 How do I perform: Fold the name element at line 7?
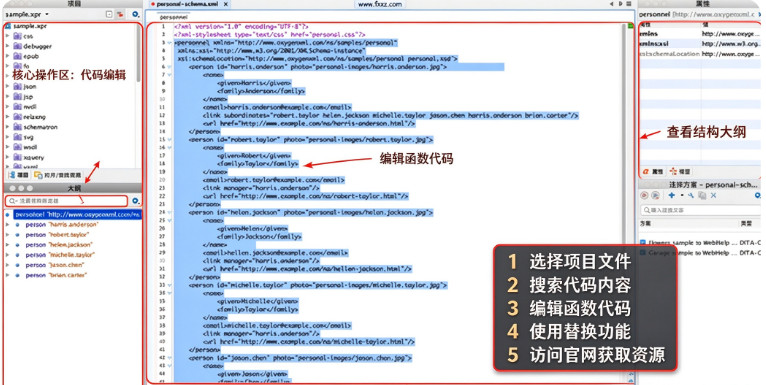pos(170,75)
